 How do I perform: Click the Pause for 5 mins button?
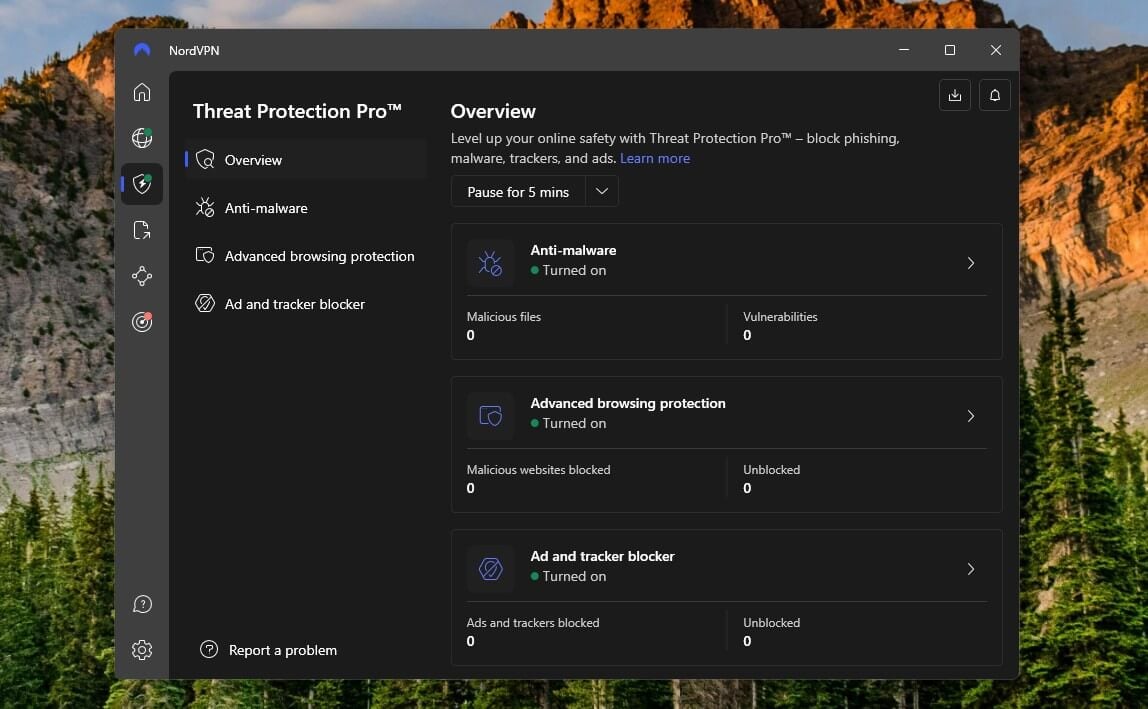pos(518,192)
